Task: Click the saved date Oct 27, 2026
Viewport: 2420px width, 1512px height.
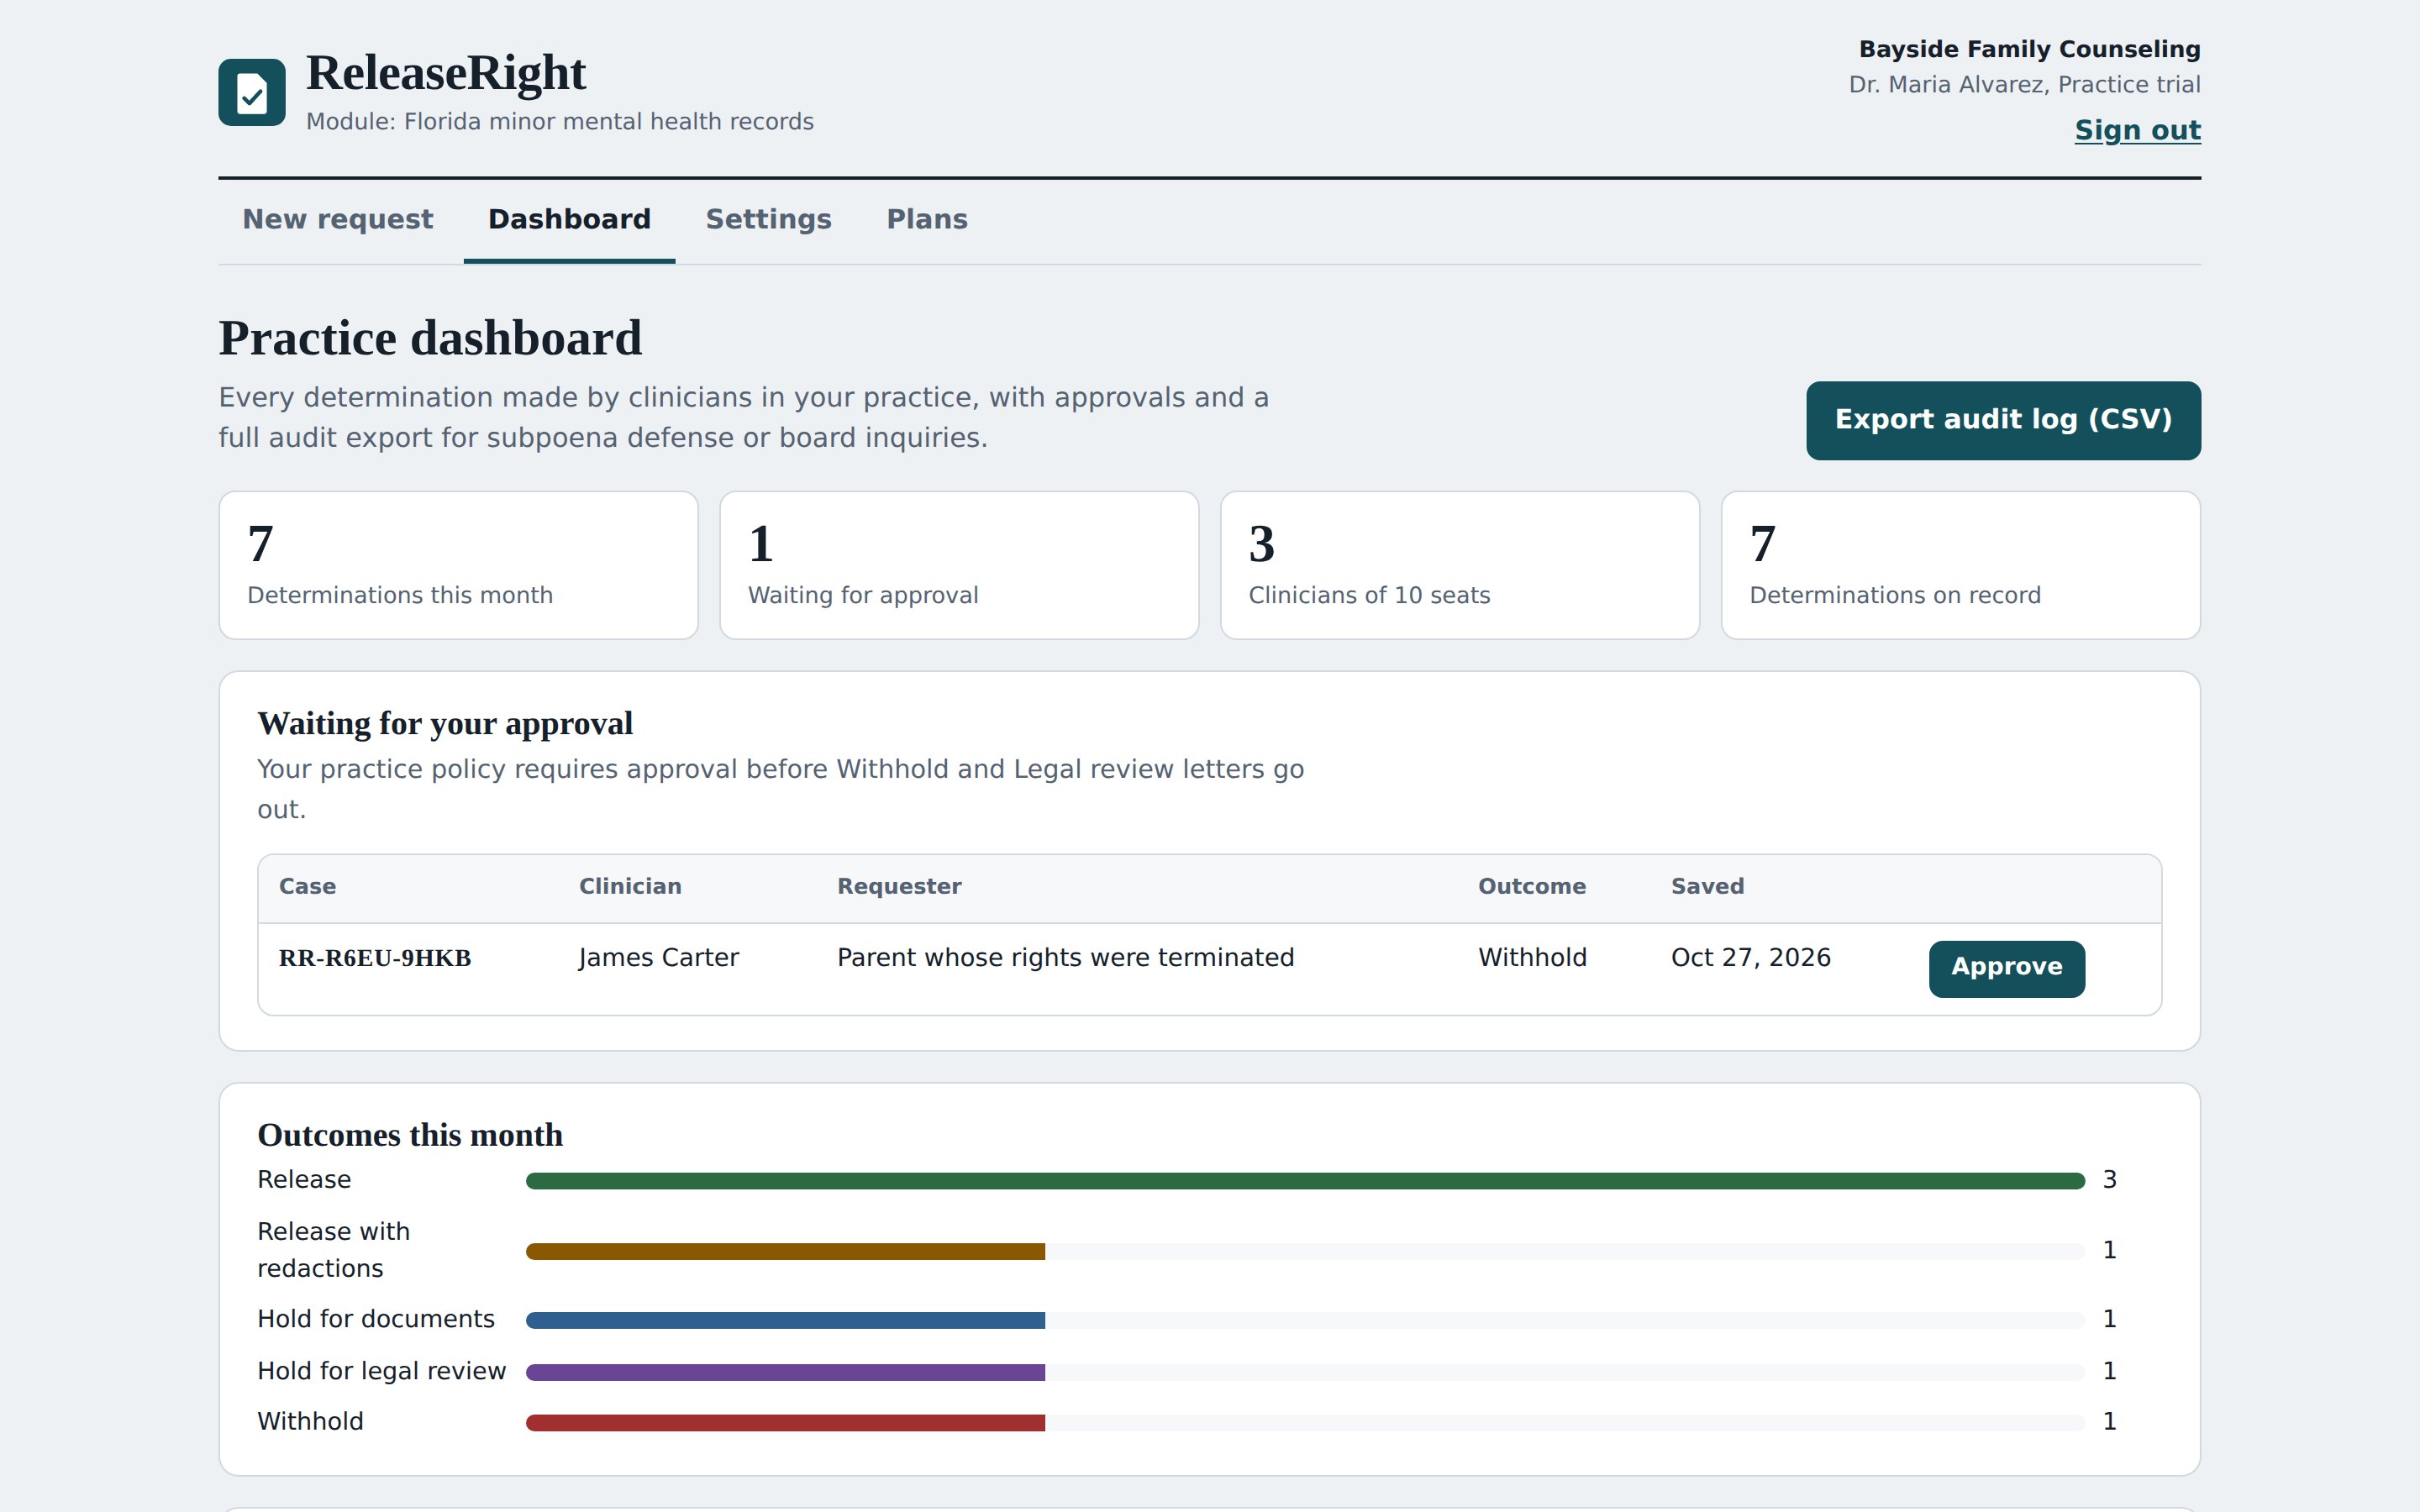Action: (x=1750, y=958)
